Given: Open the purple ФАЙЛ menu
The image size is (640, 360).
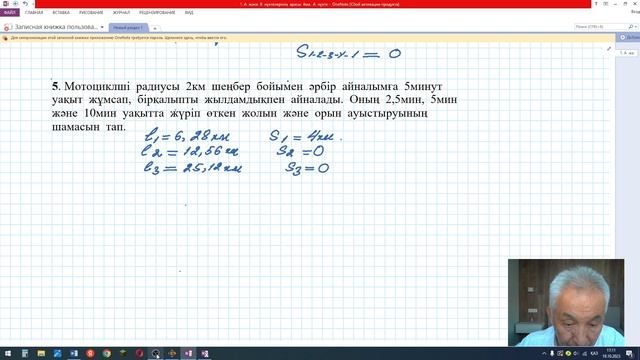Looking at the screenshot, I should click(x=9, y=13).
